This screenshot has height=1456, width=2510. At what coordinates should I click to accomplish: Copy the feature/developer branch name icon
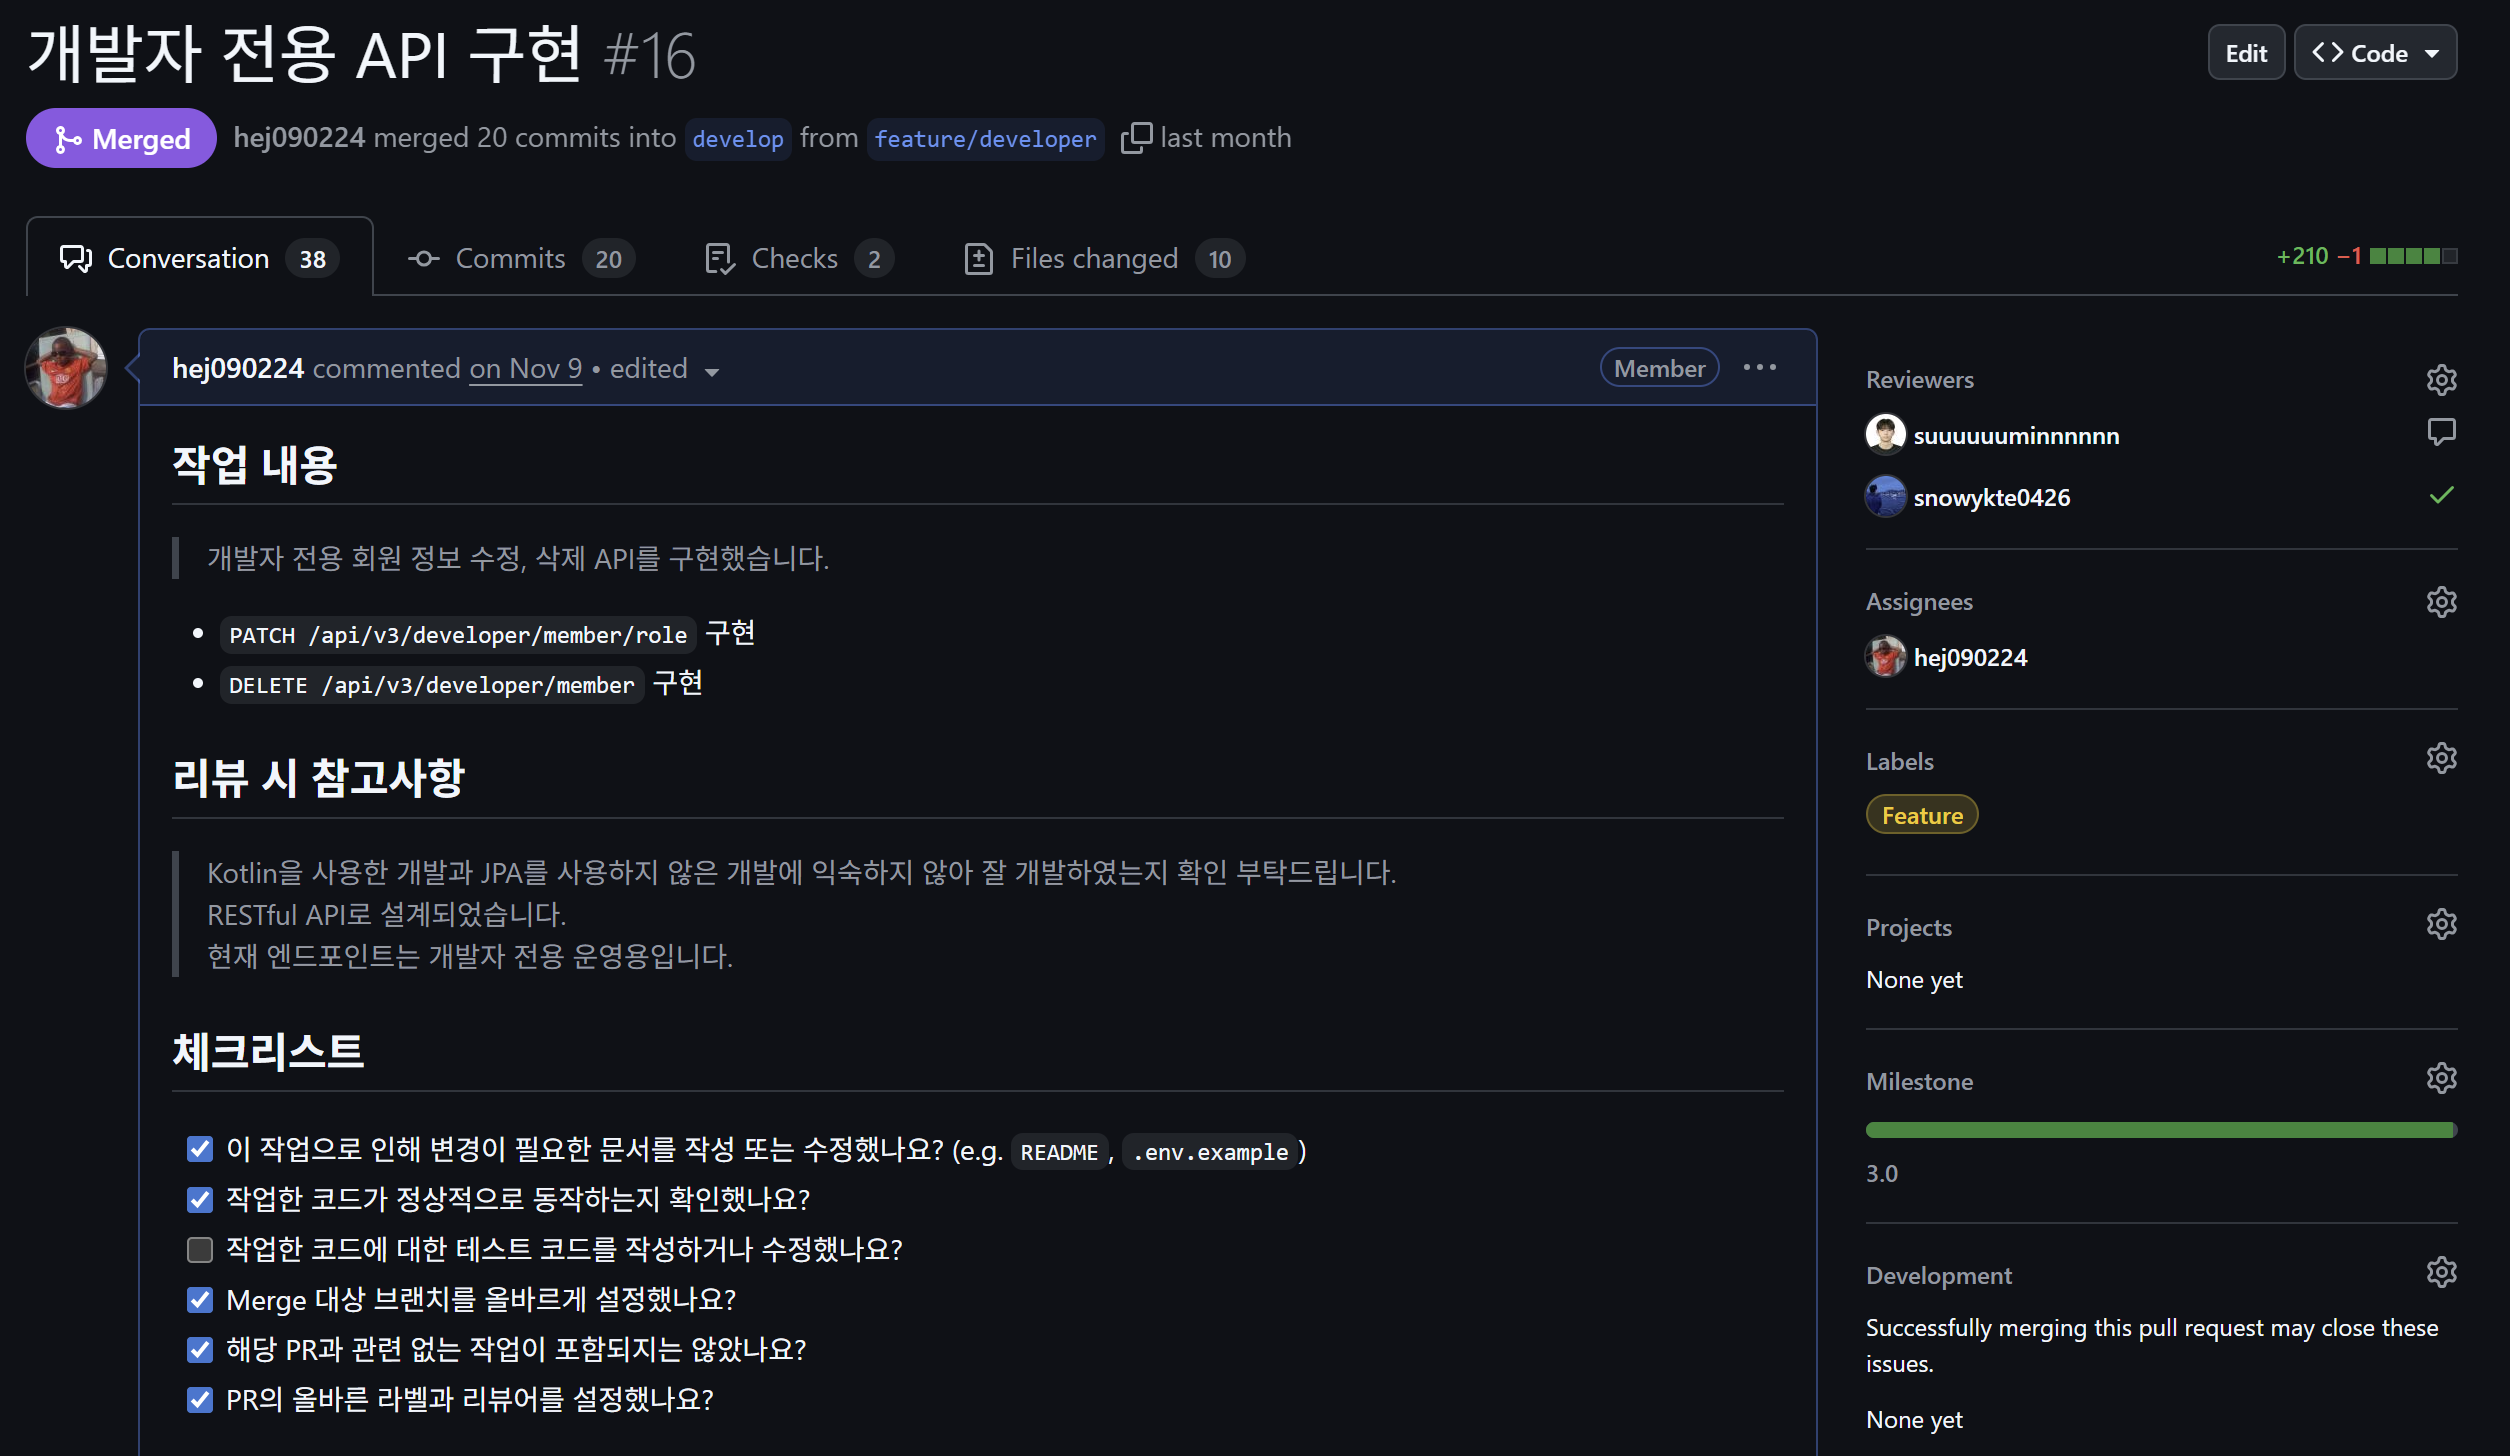[1135, 138]
